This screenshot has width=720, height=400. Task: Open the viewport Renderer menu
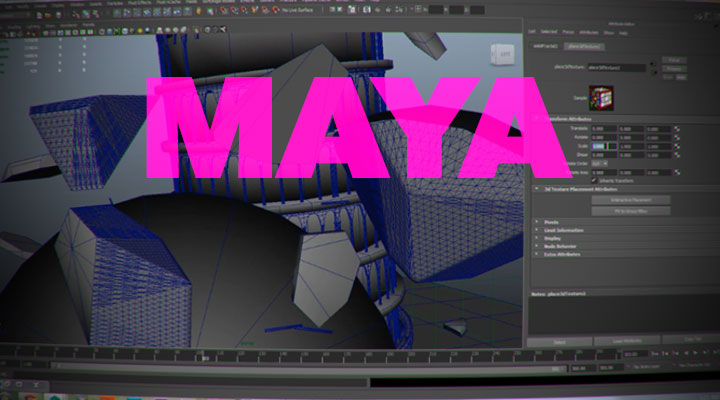pos(68,26)
